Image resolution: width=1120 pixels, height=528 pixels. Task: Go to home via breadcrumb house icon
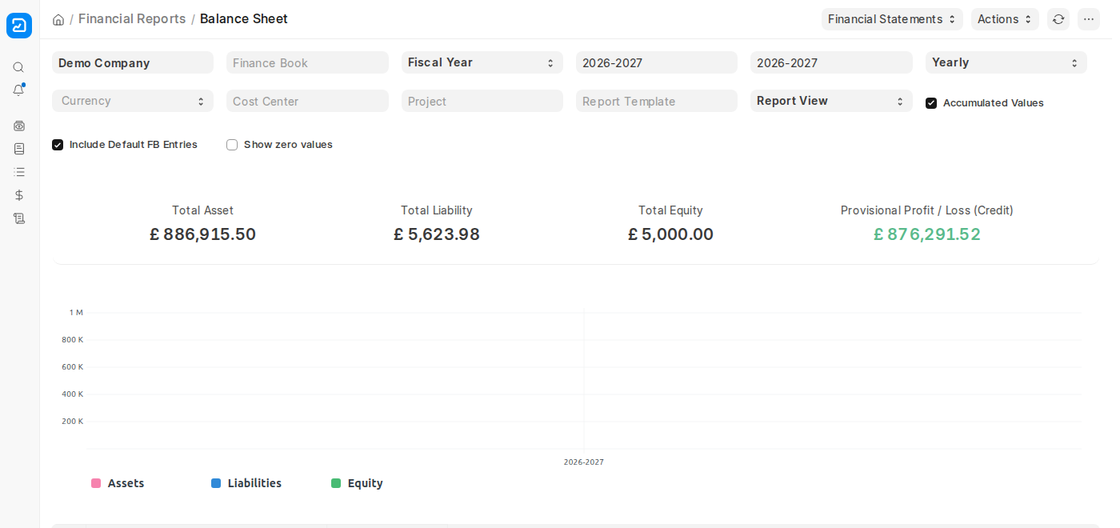pos(59,19)
